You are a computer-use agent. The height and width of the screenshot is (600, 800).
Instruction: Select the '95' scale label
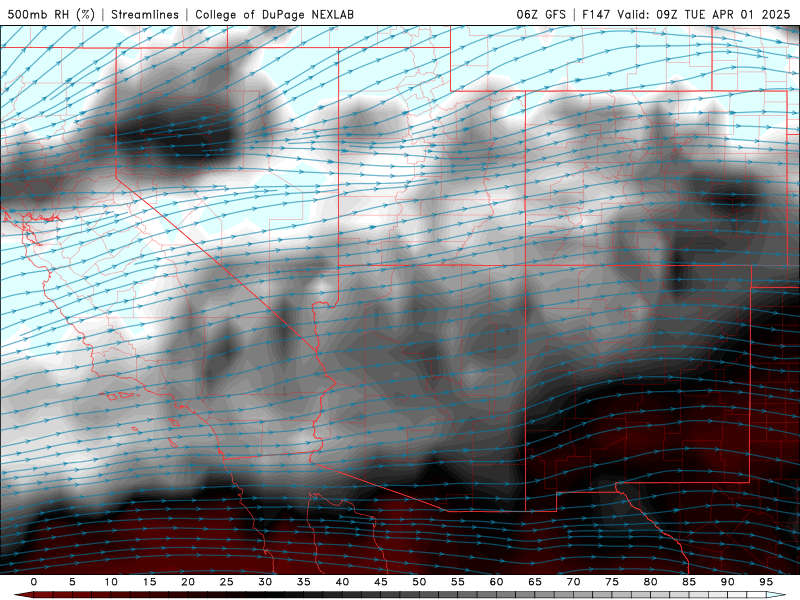click(x=766, y=582)
